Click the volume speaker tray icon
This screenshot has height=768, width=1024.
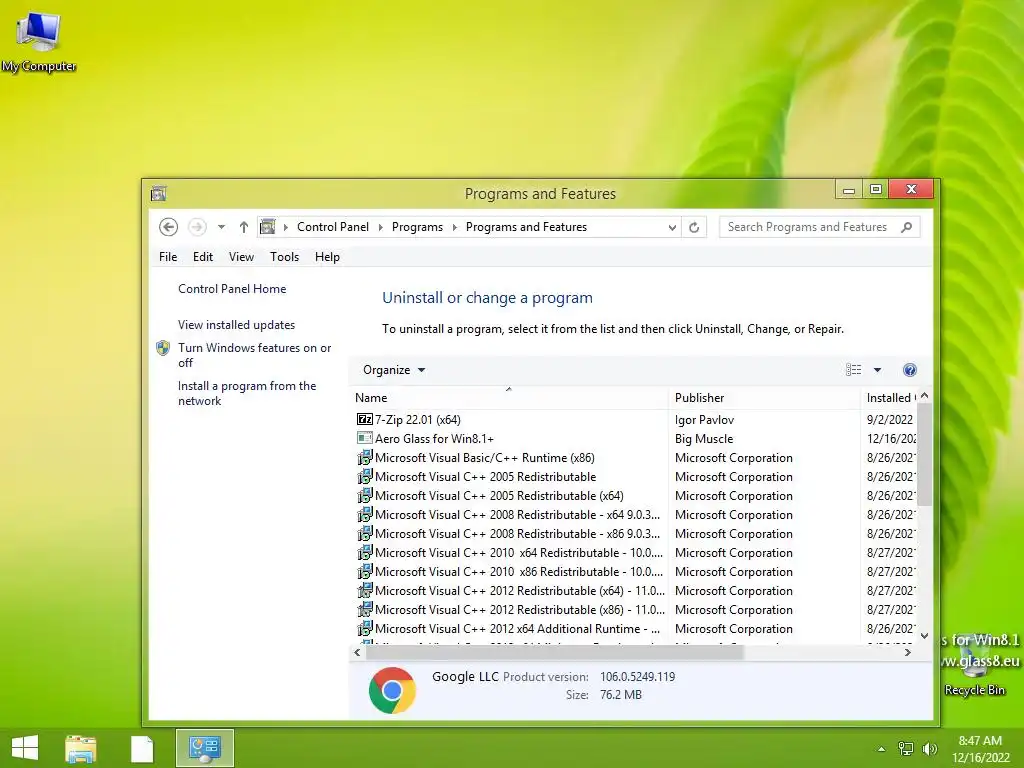pyautogui.click(x=929, y=748)
